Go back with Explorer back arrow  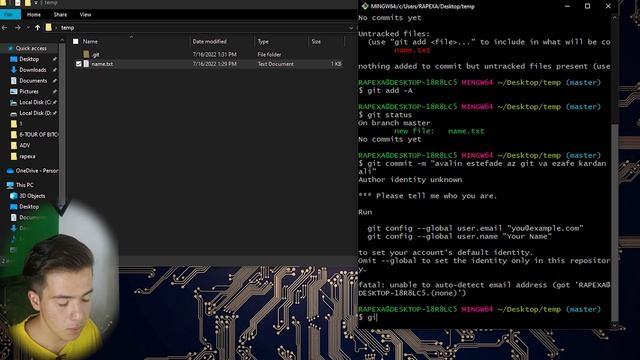click(5, 28)
